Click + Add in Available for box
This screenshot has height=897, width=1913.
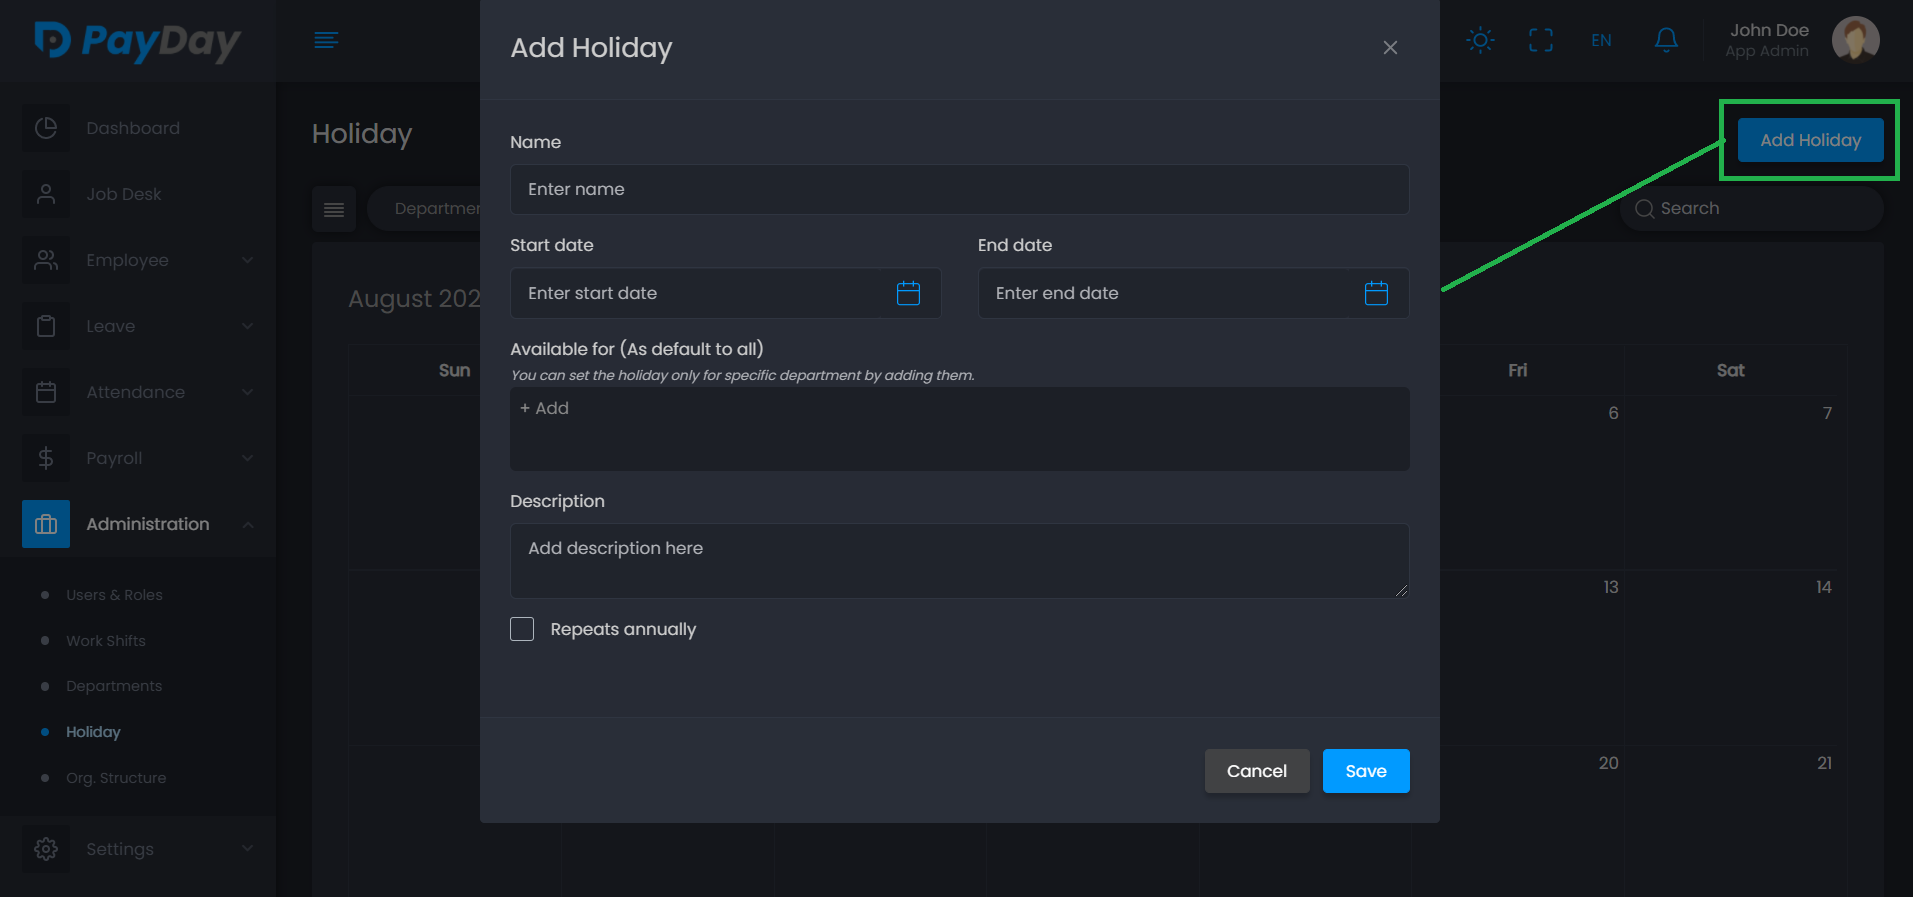point(545,408)
